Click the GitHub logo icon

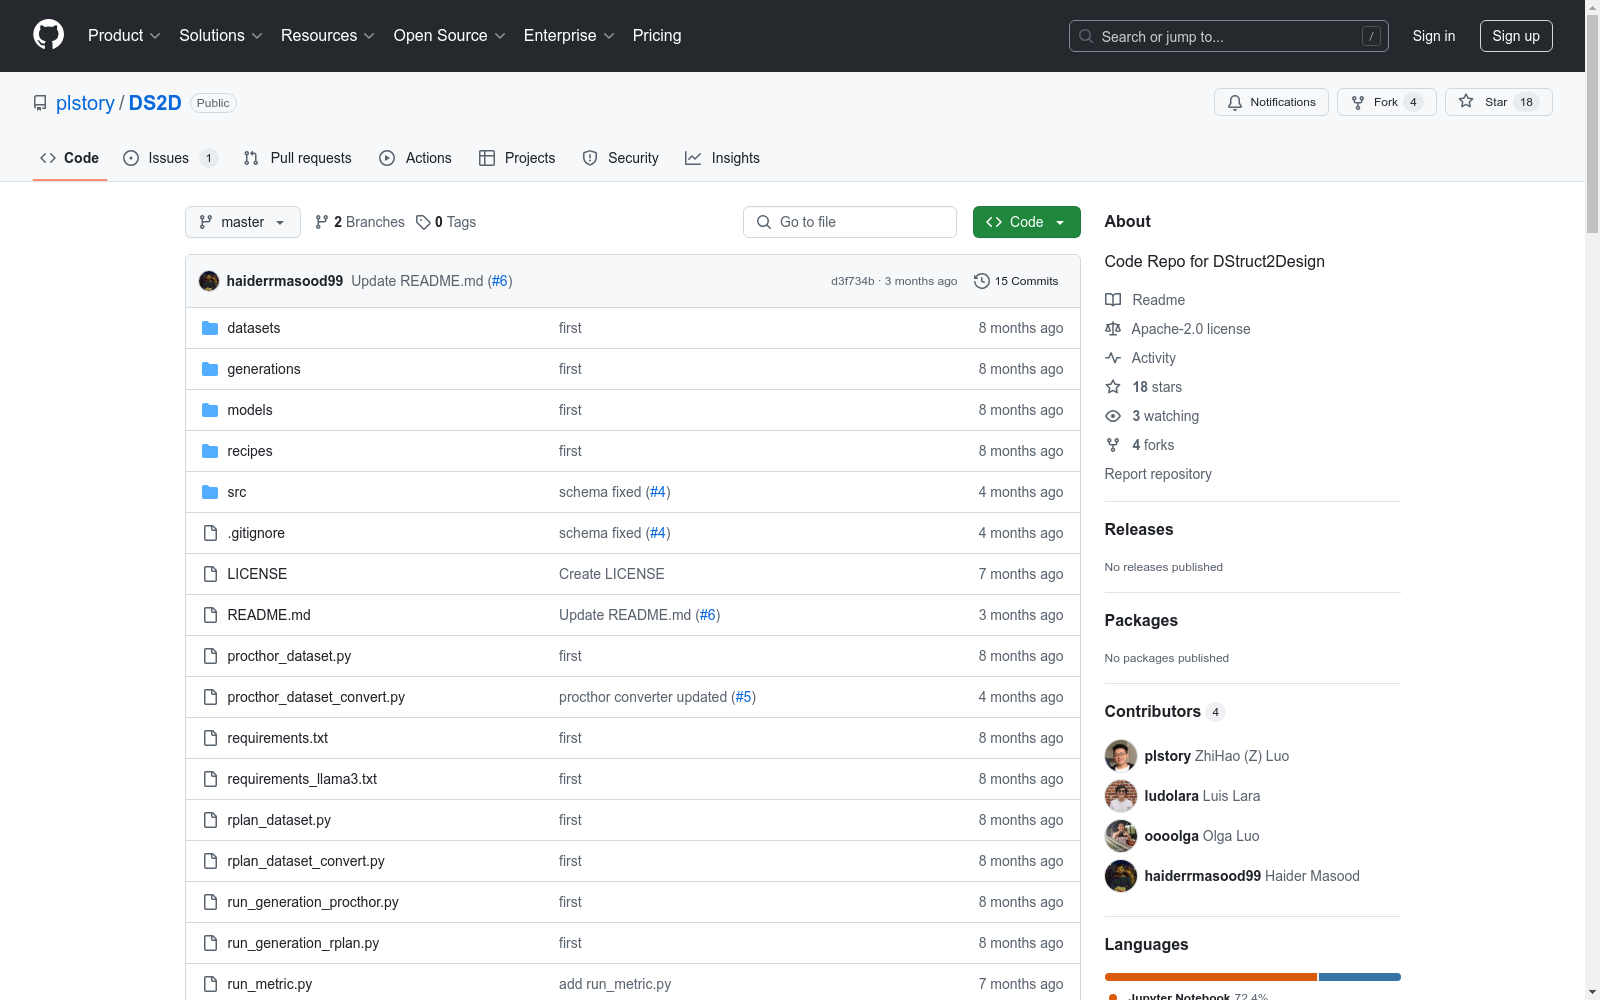48,35
